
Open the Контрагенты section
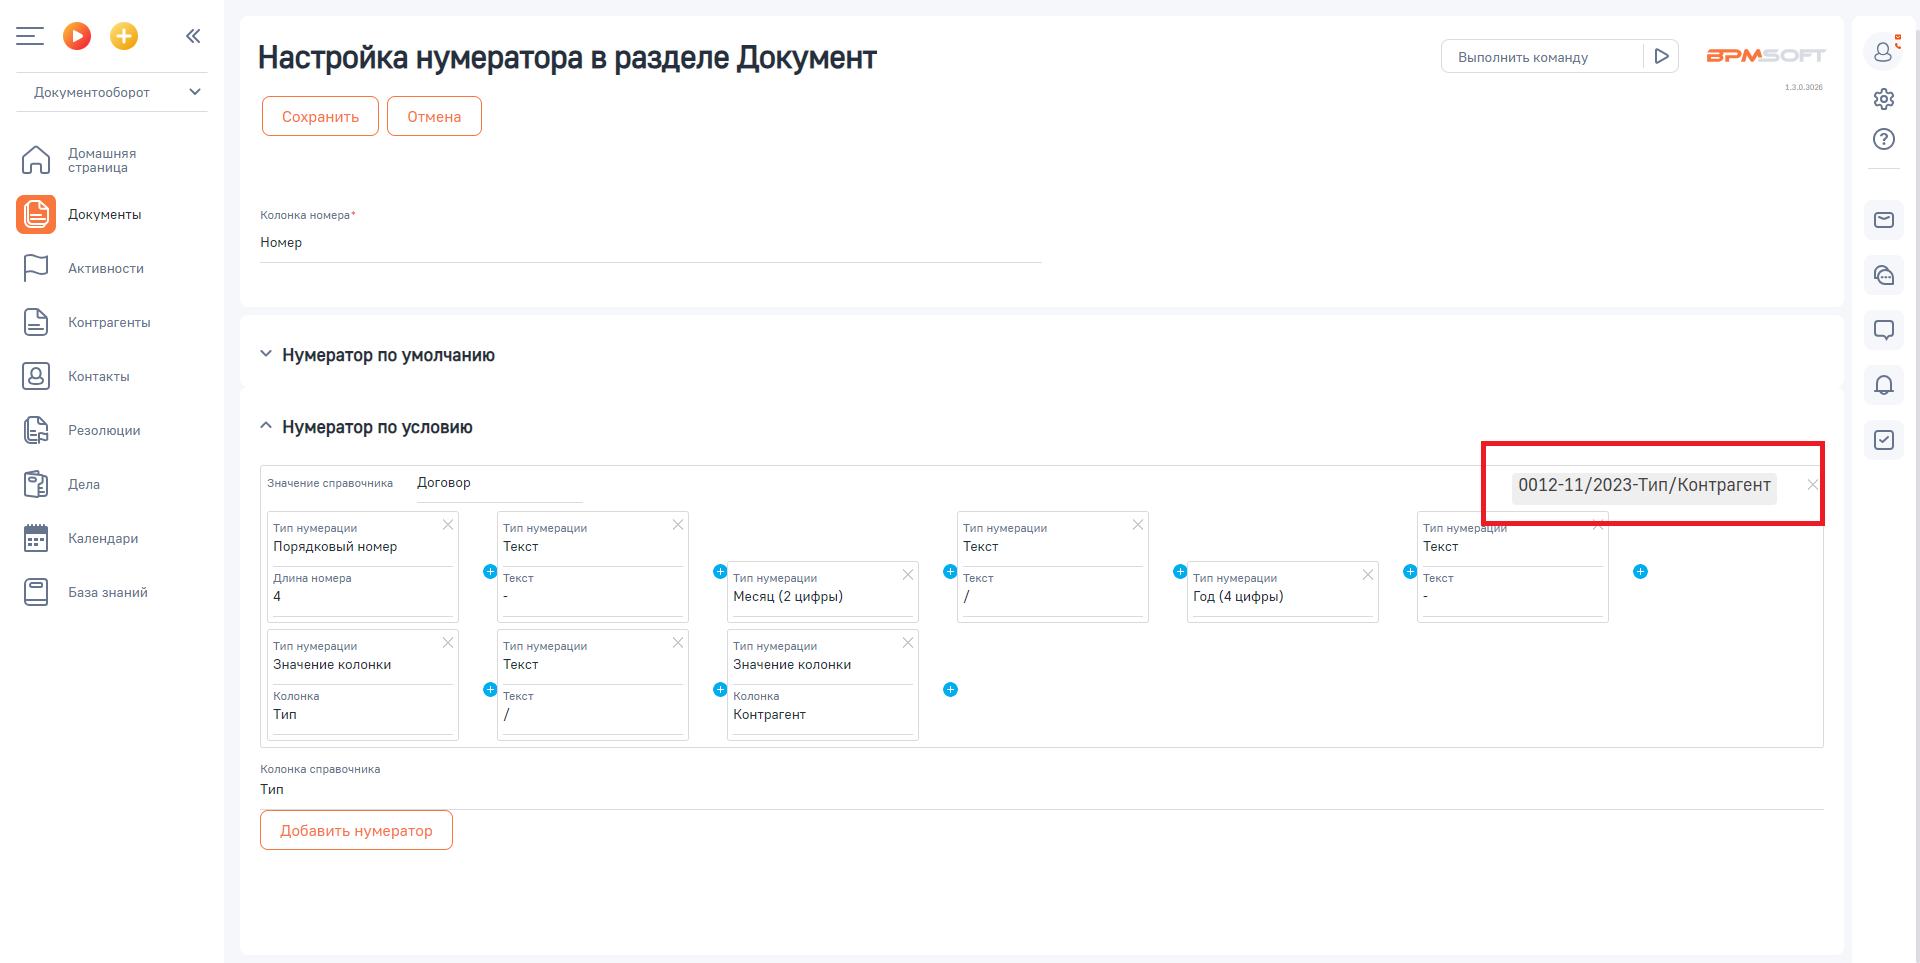(112, 322)
